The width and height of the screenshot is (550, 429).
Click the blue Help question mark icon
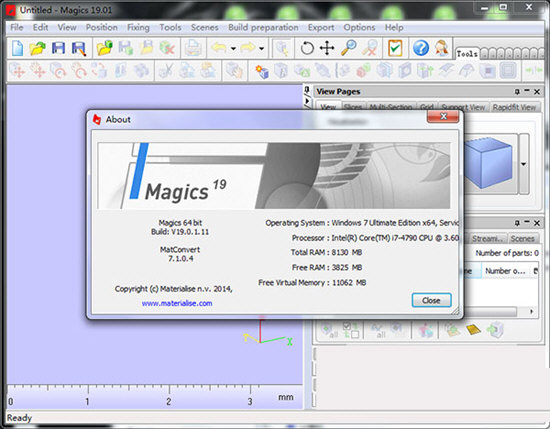click(421, 48)
